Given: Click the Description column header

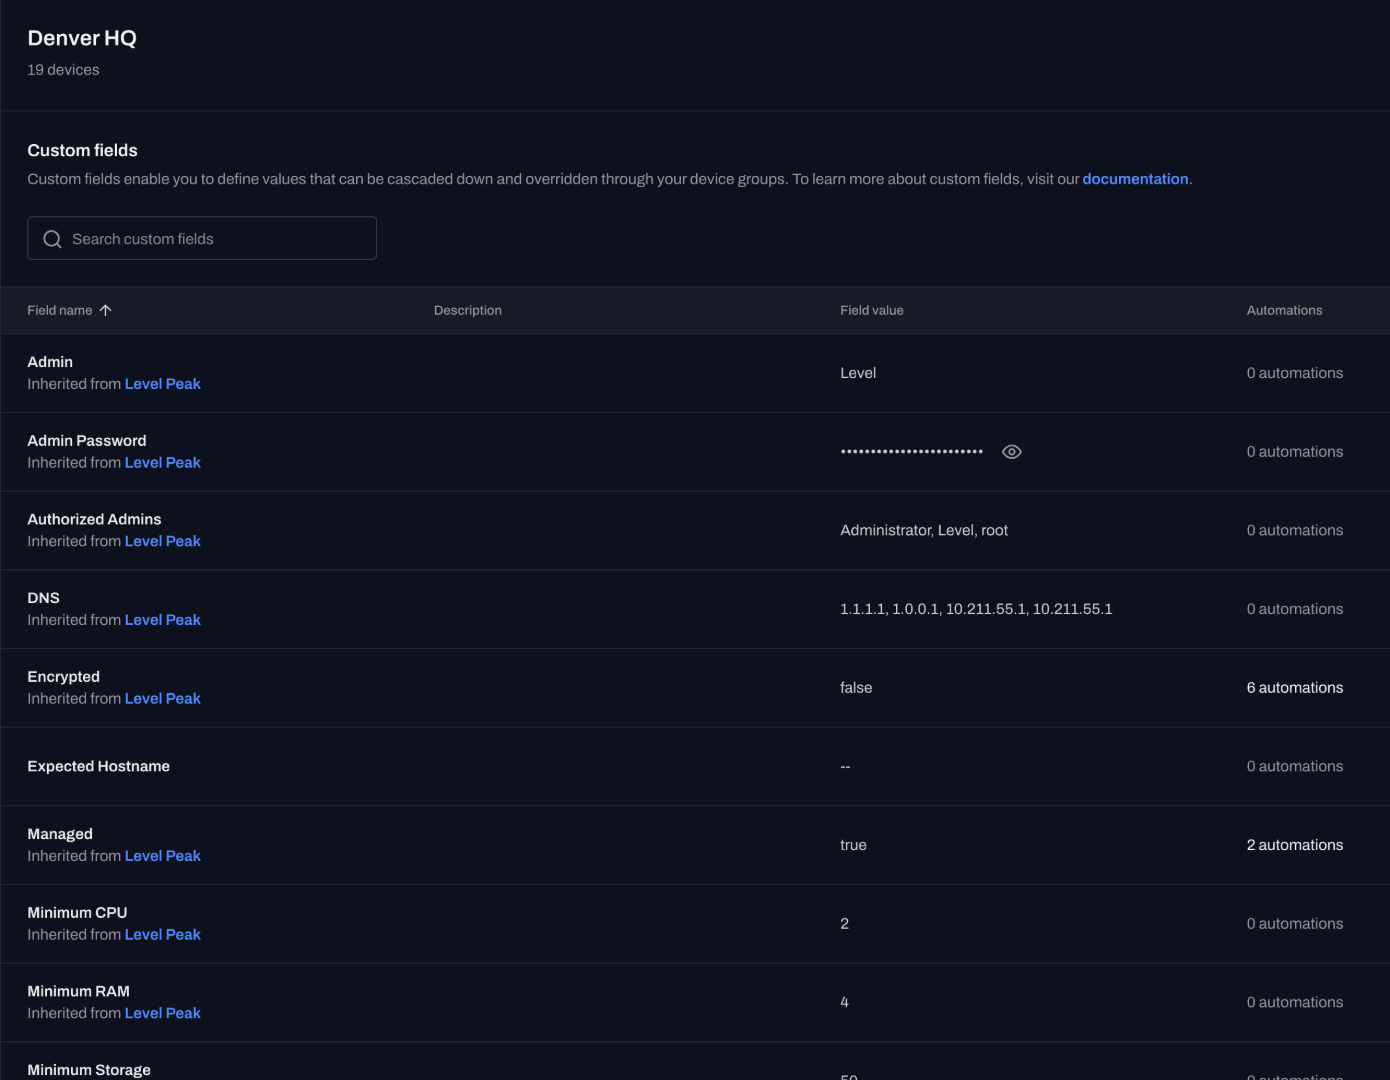Looking at the screenshot, I should [468, 310].
